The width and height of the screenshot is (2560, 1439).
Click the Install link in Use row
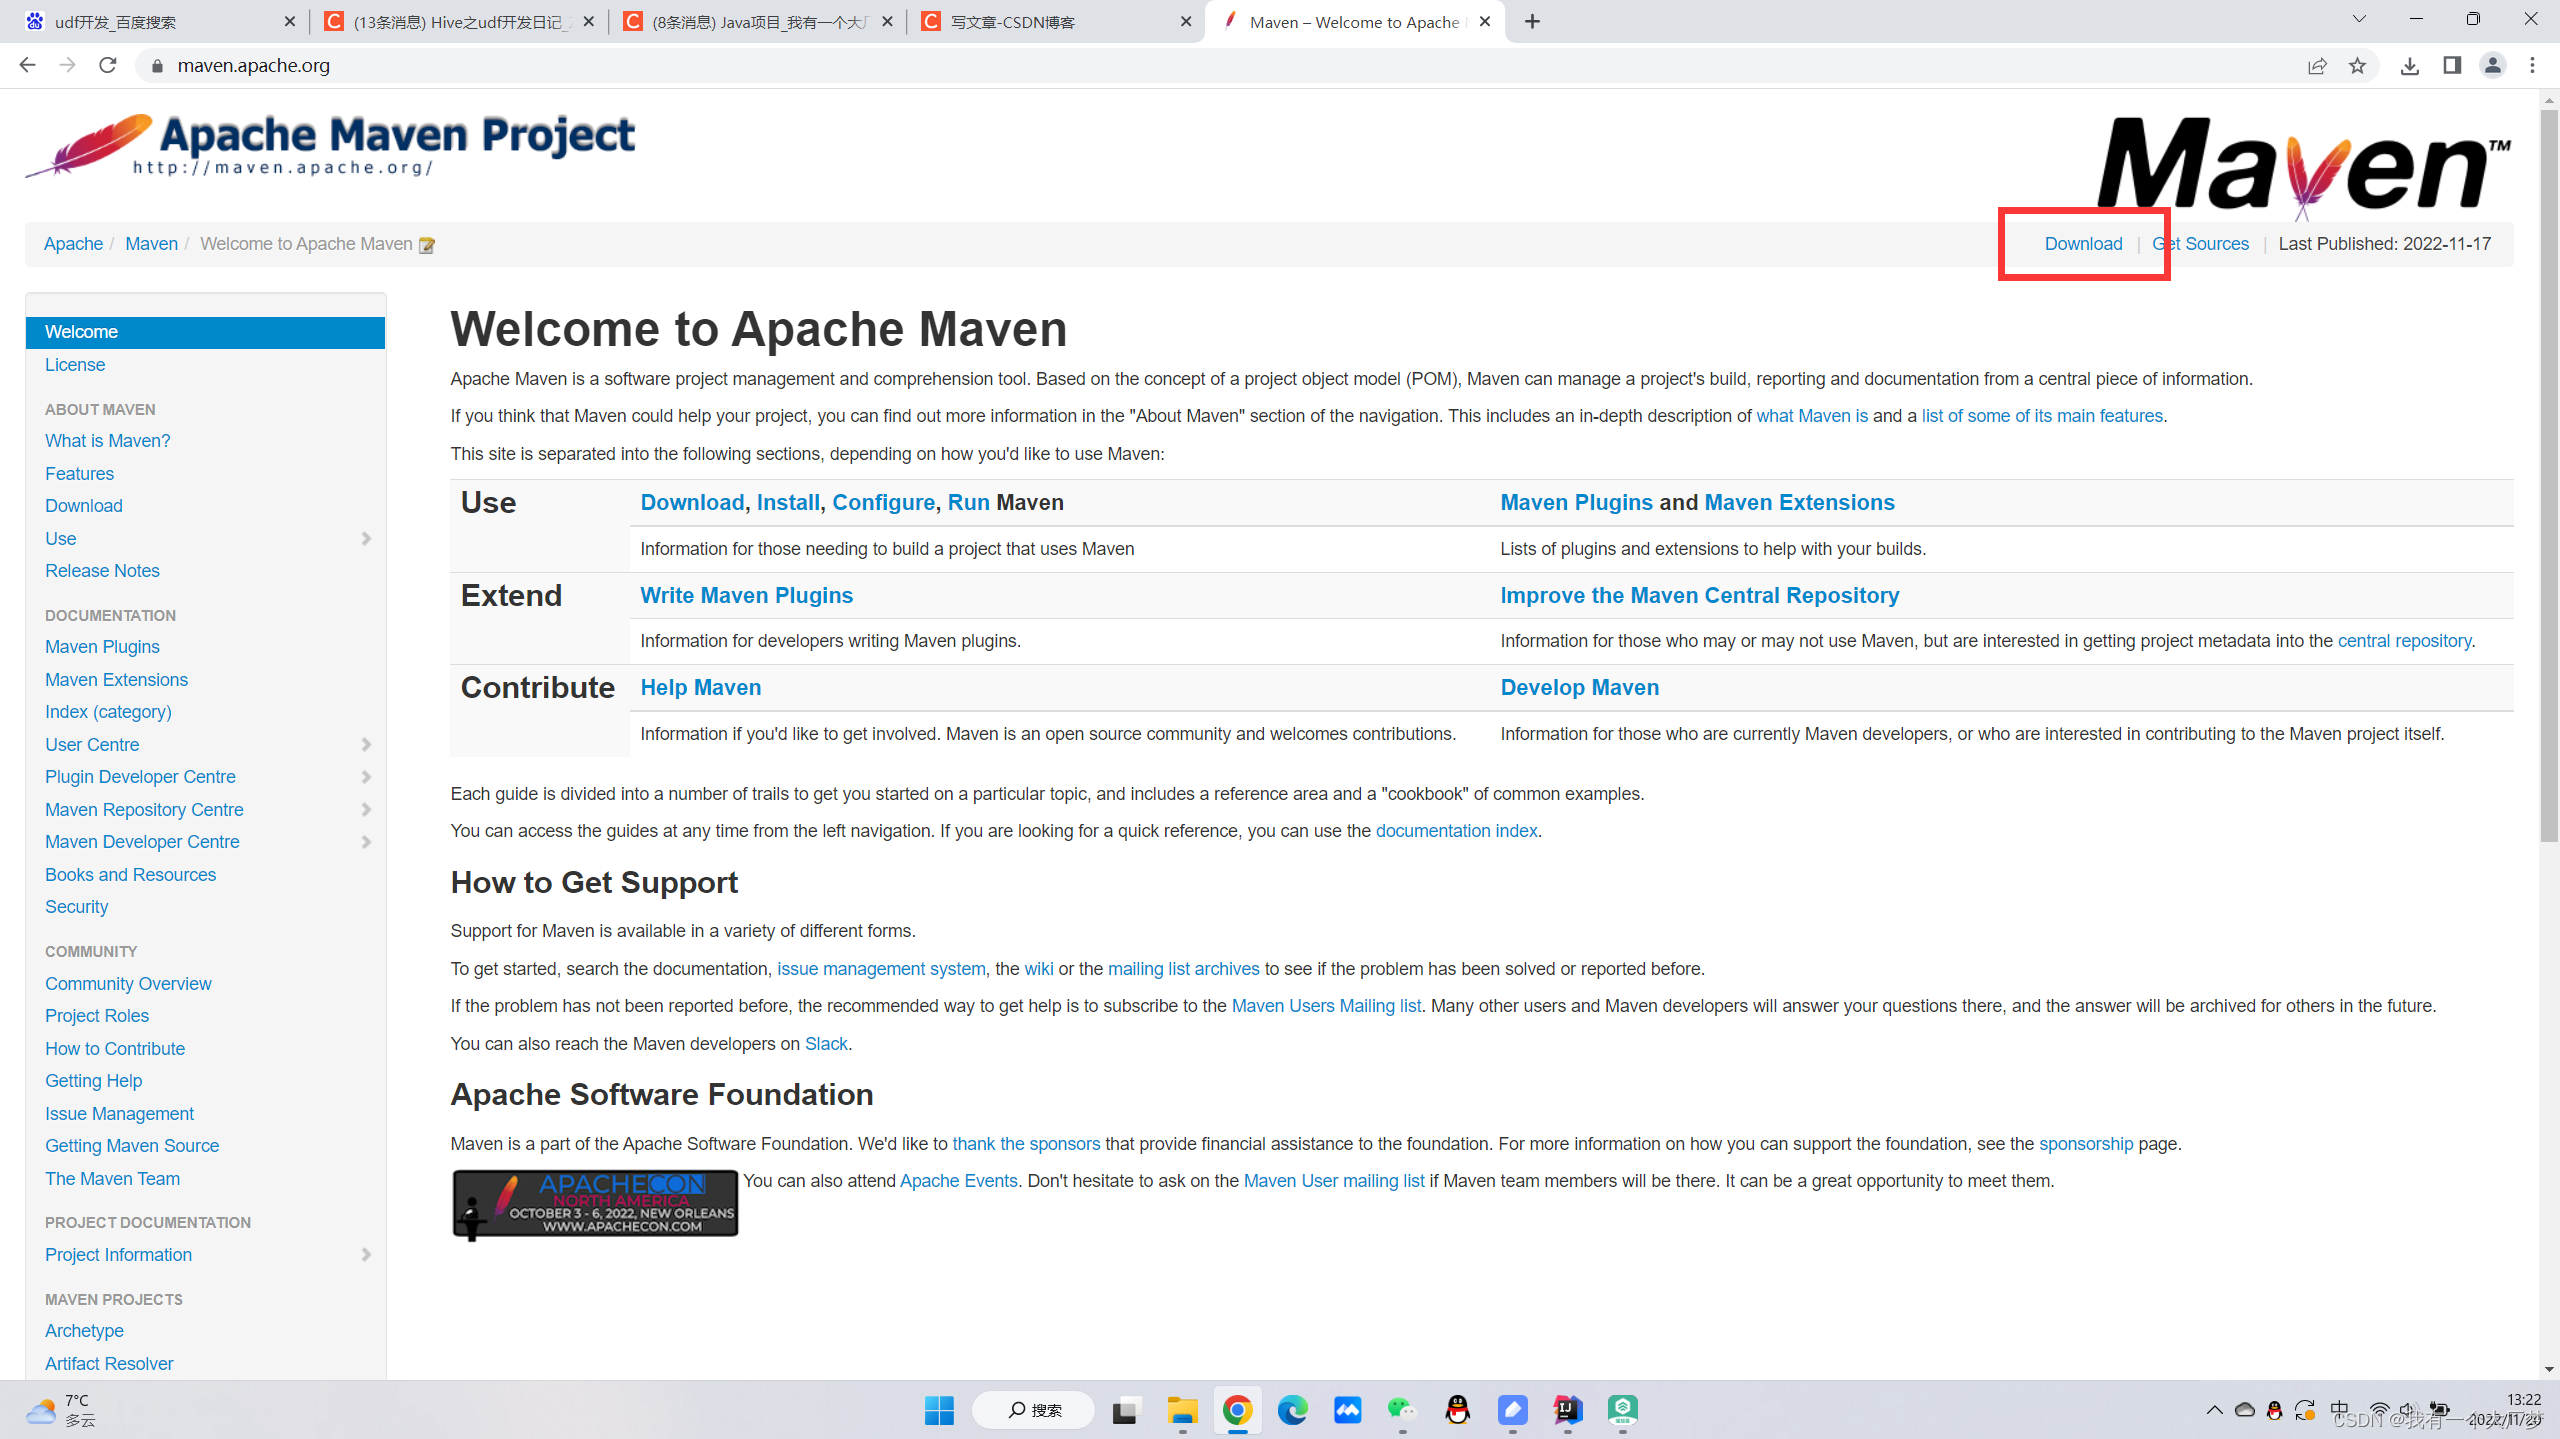tap(788, 503)
